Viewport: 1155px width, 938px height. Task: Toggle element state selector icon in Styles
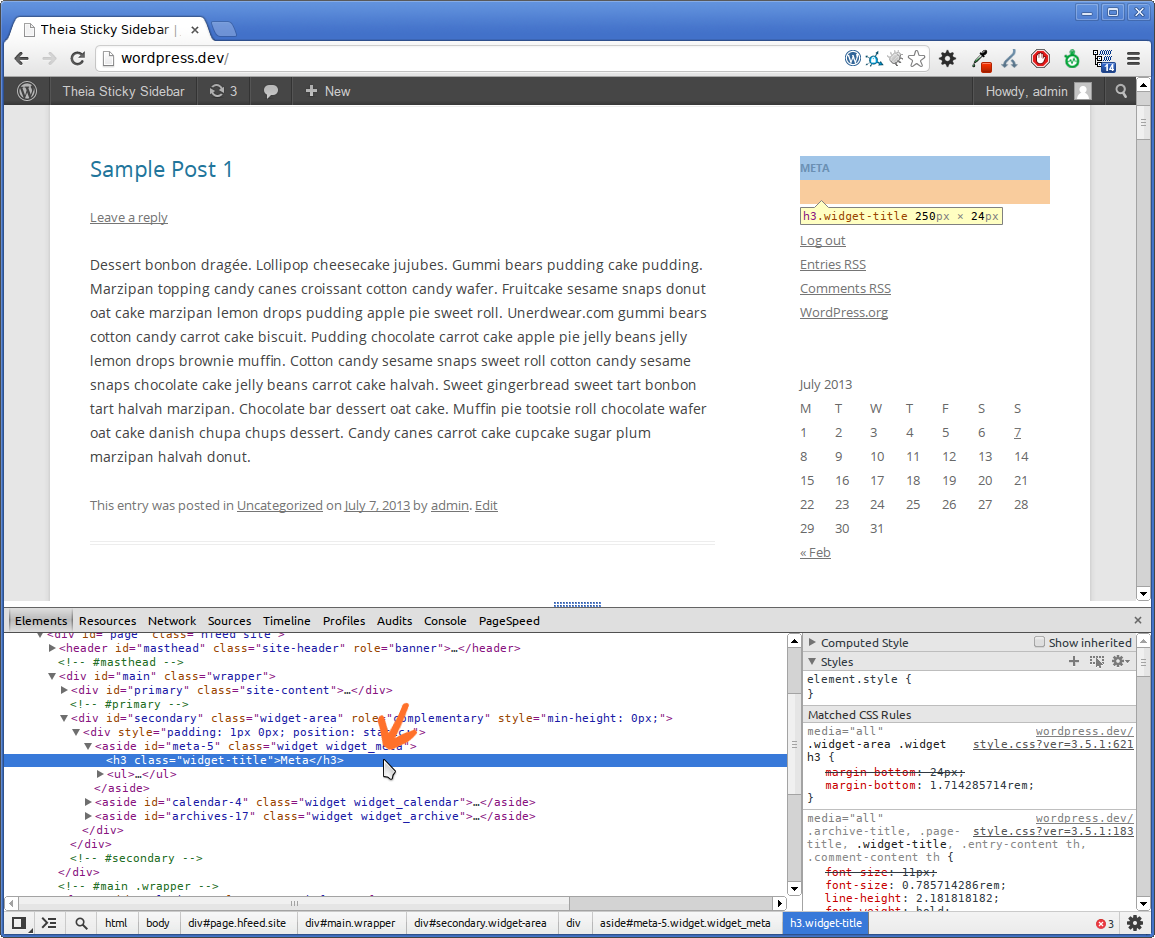[x=1097, y=662]
